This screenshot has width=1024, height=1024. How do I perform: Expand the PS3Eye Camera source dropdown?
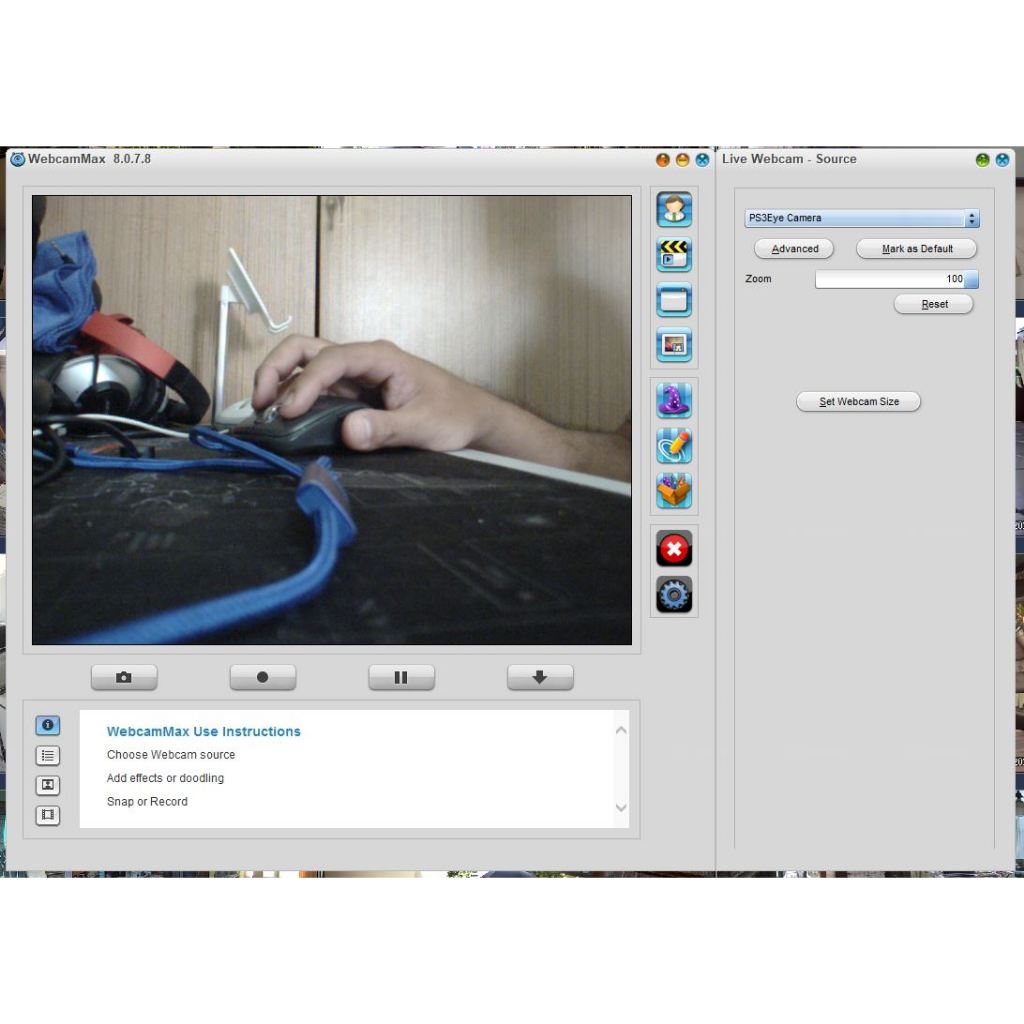click(861, 218)
